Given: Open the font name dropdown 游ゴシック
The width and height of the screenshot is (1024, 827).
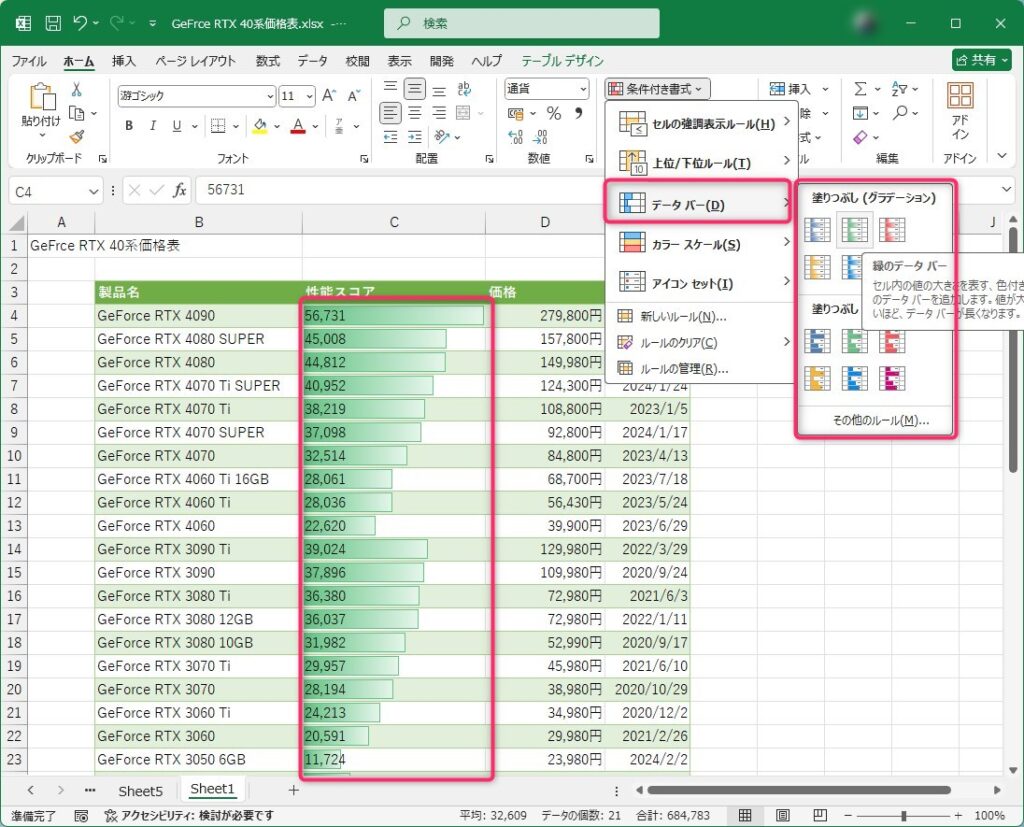Looking at the screenshot, I should pos(269,96).
